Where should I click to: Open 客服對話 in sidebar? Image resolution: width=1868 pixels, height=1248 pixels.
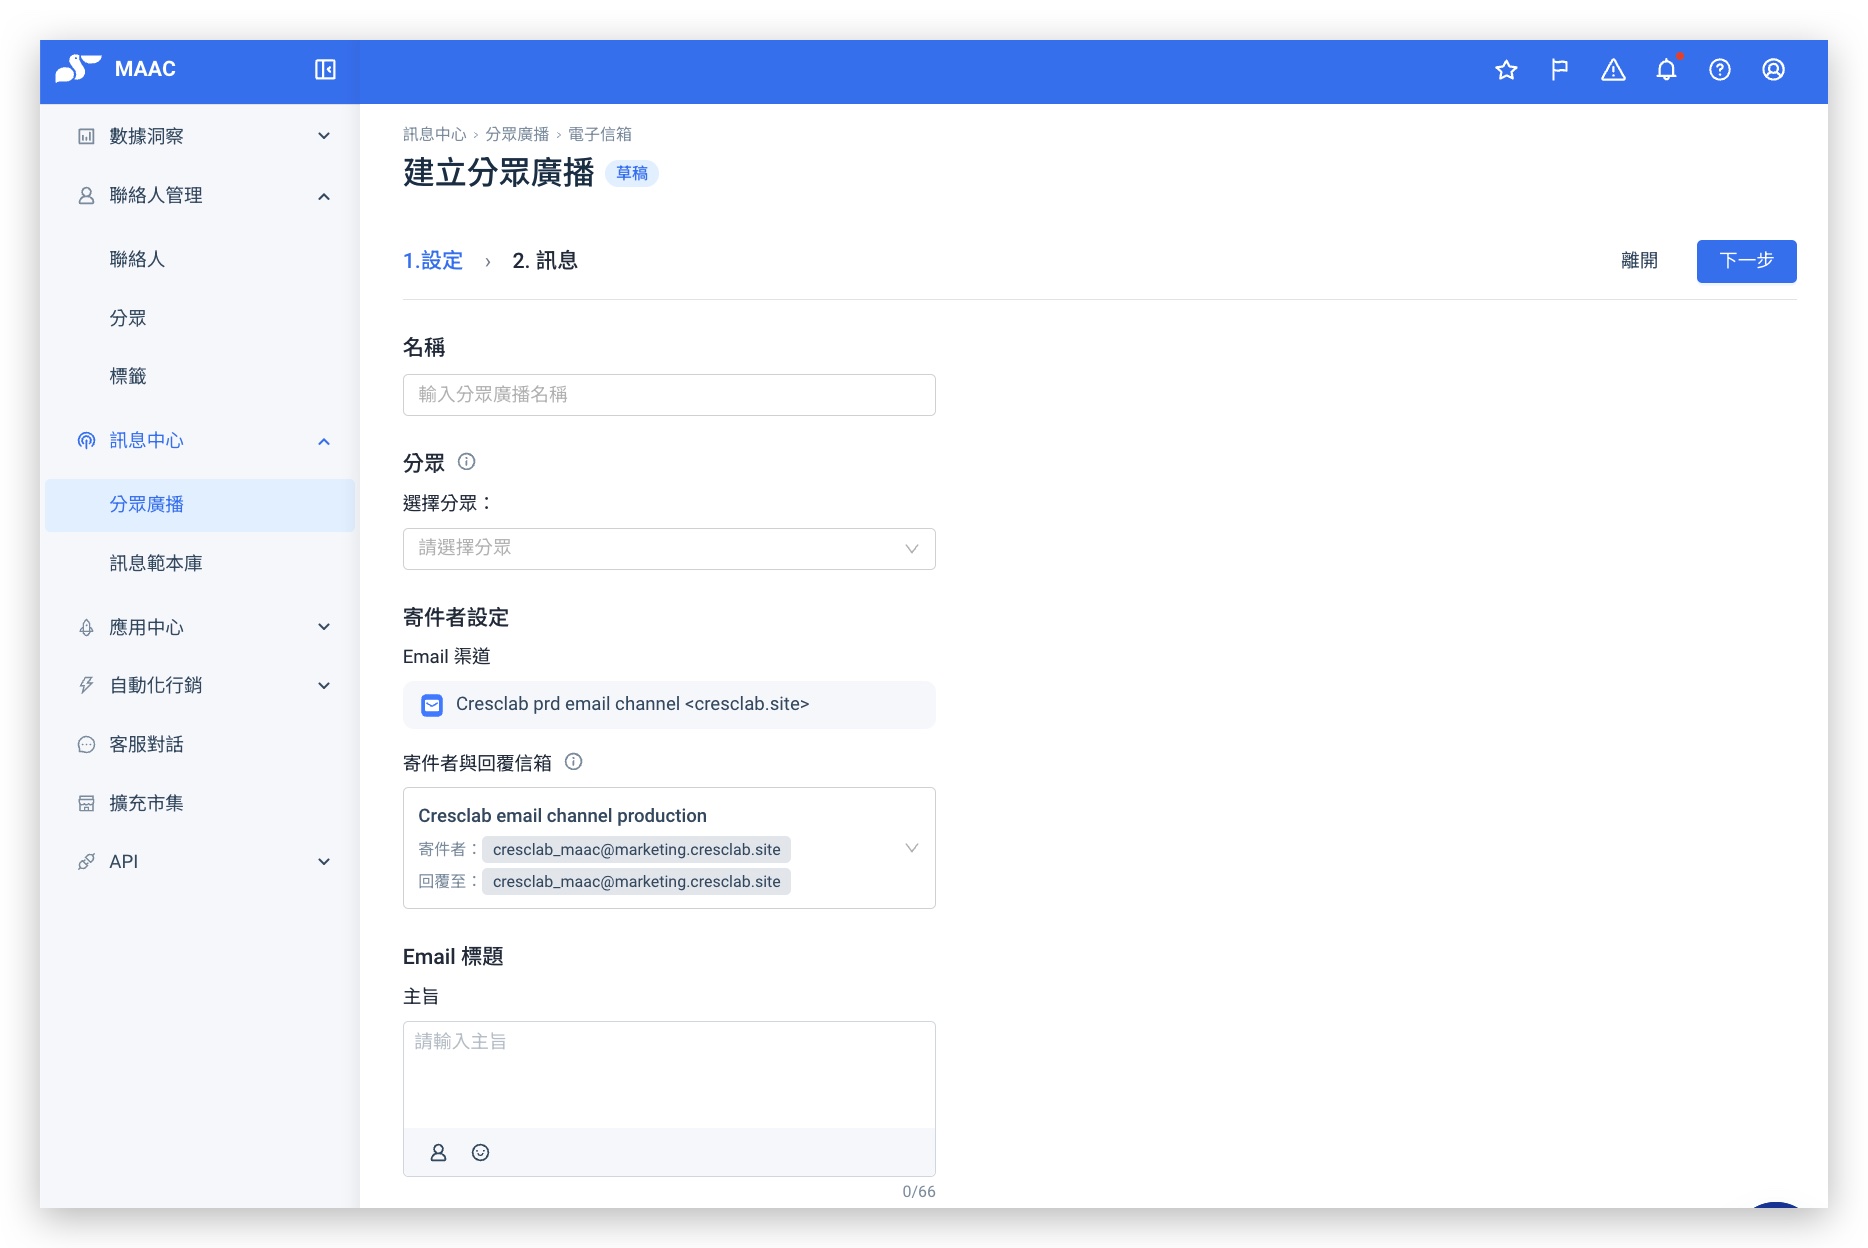click(x=146, y=744)
